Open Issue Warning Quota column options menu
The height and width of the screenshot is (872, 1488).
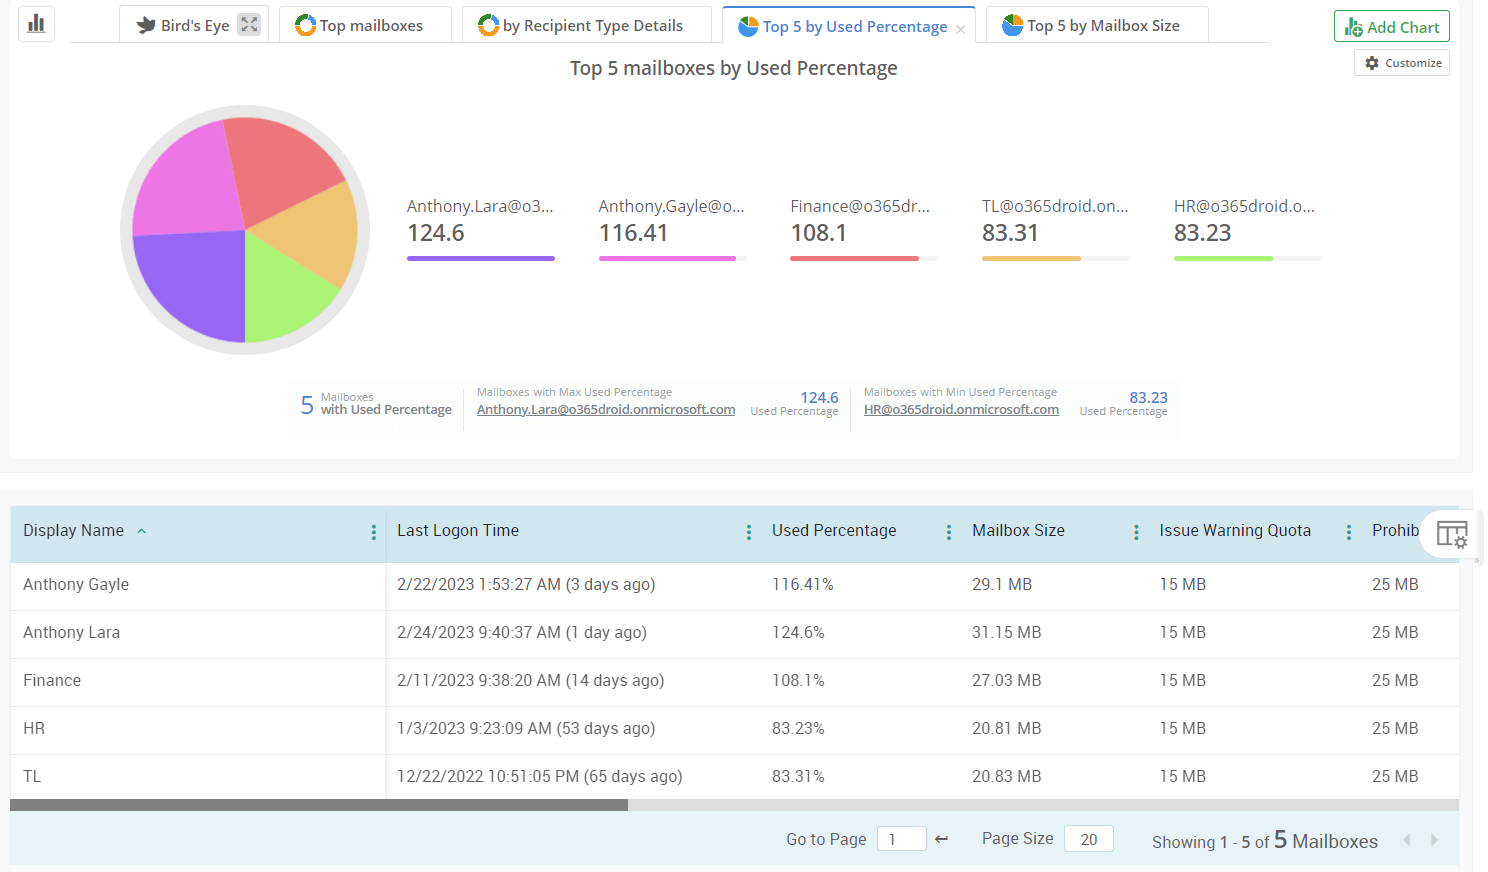(1349, 532)
